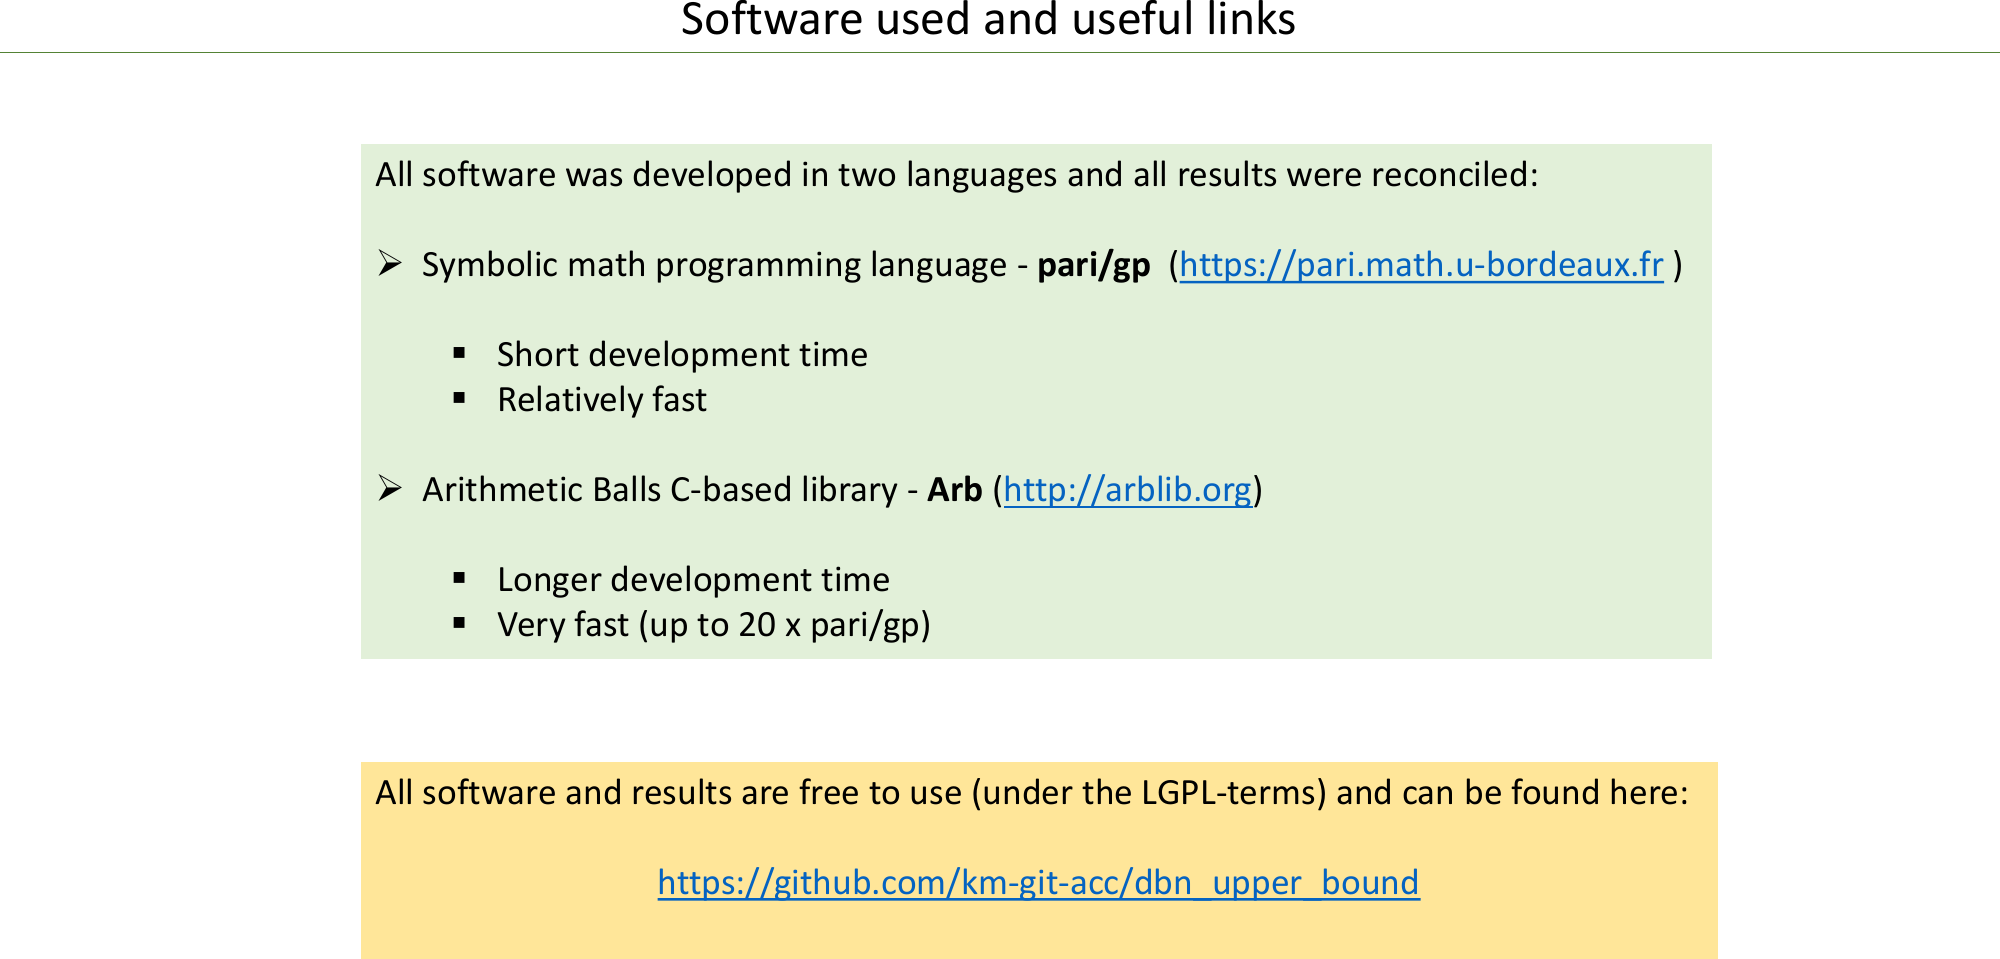The image size is (2000, 959).
Task: Select the text 'Short development time'
Action: pyautogui.click(x=682, y=355)
